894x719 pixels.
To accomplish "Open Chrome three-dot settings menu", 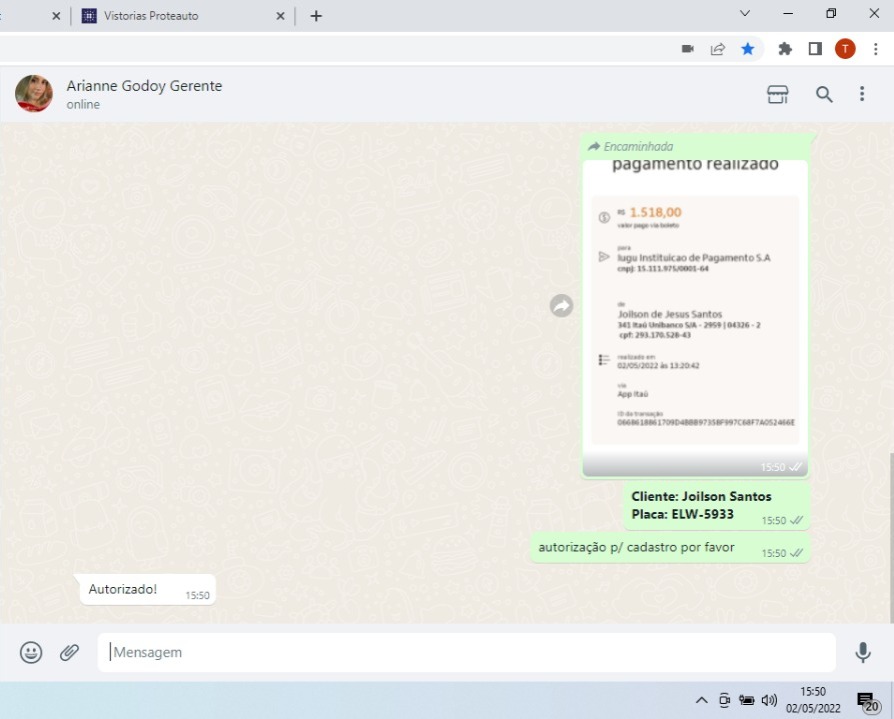I will [875, 49].
